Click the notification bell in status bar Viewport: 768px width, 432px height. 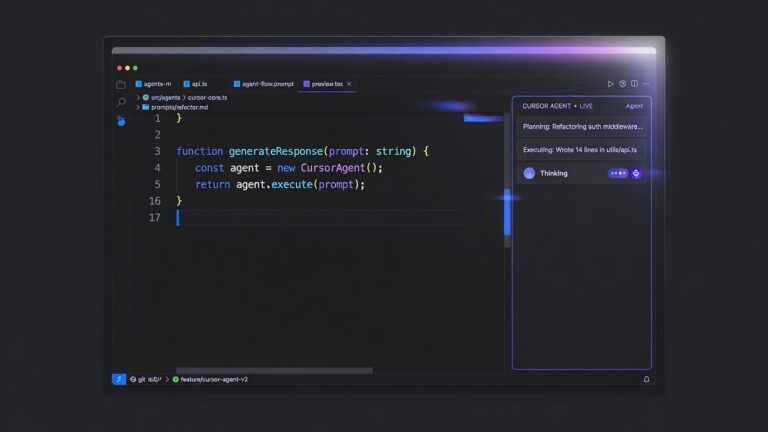(x=647, y=379)
